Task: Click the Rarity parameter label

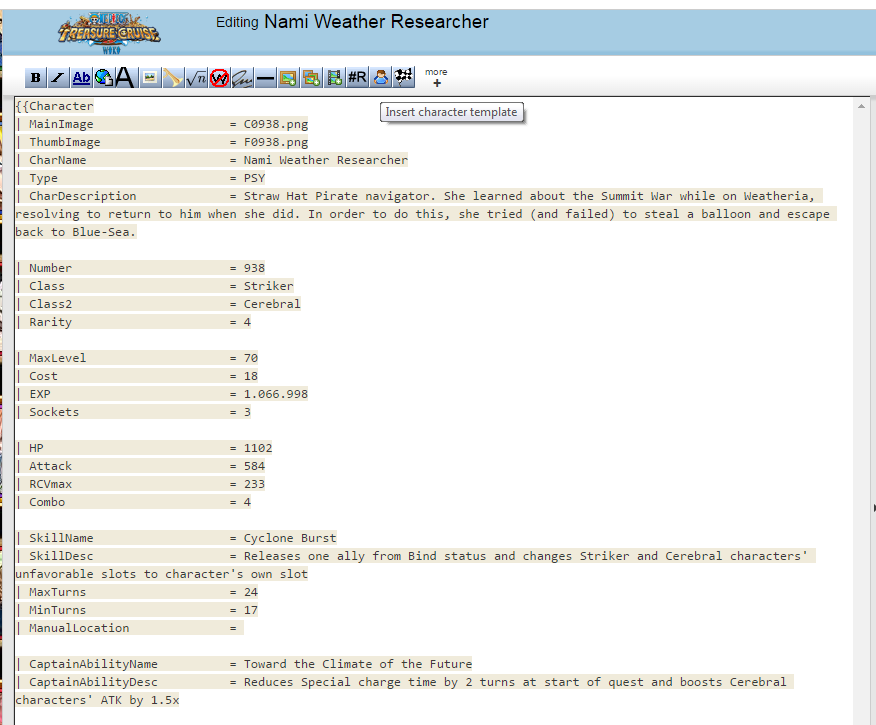Action: [x=50, y=322]
